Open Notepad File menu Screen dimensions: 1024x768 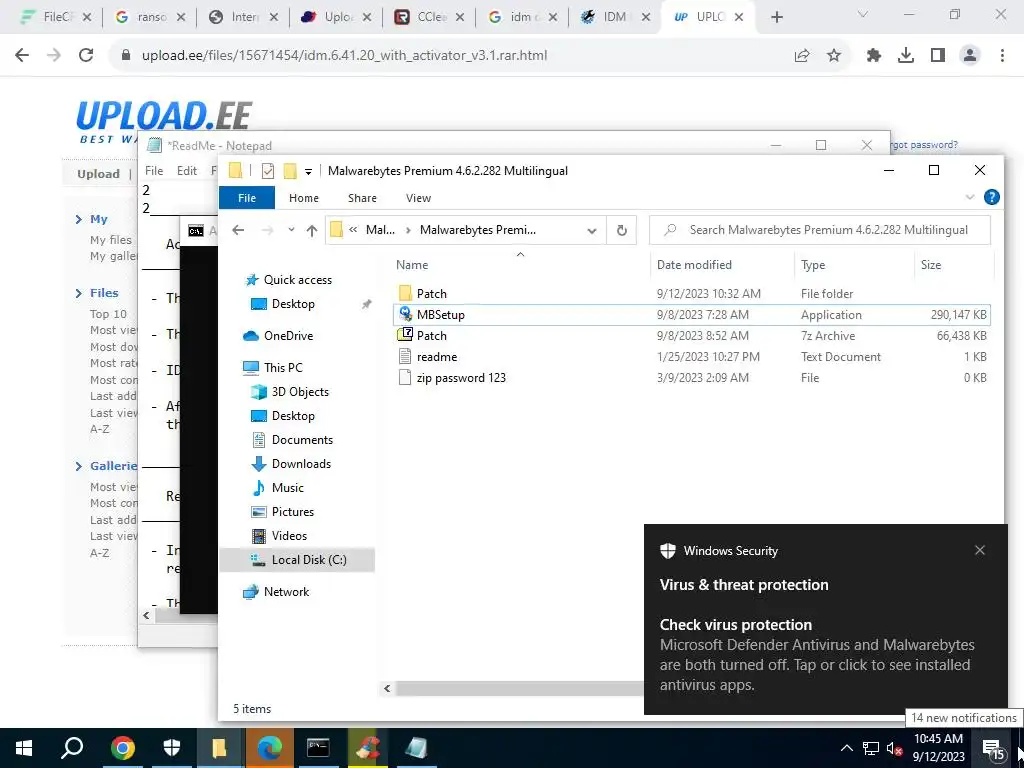click(x=154, y=170)
